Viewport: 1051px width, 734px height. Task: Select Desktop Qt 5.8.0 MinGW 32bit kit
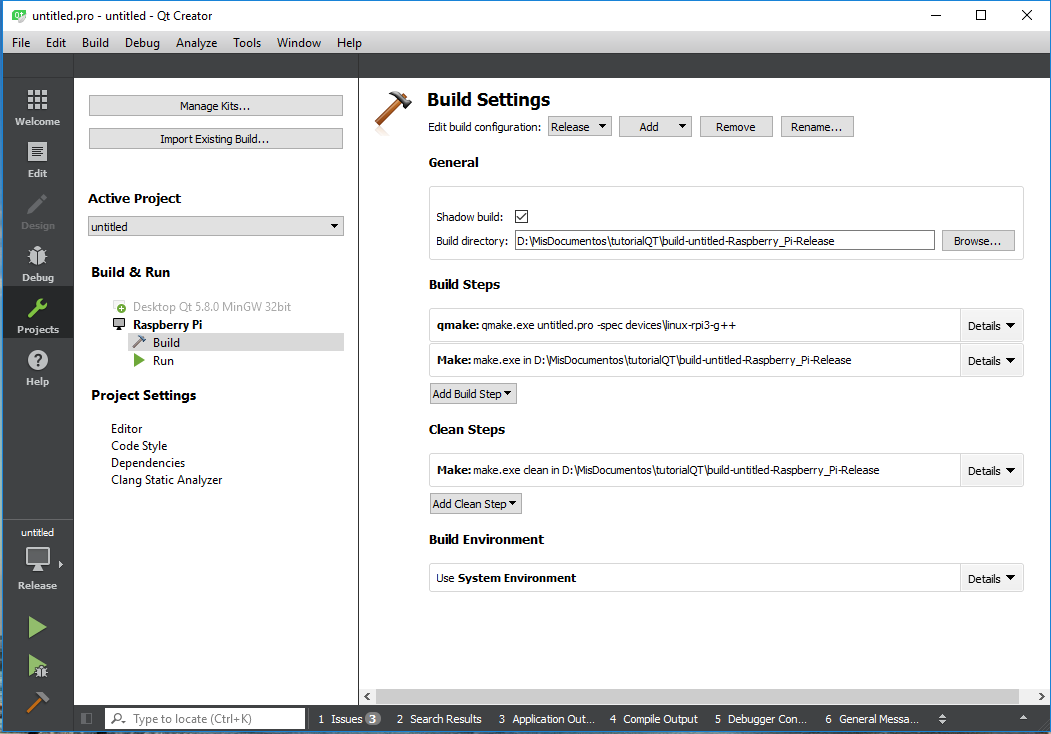[212, 307]
